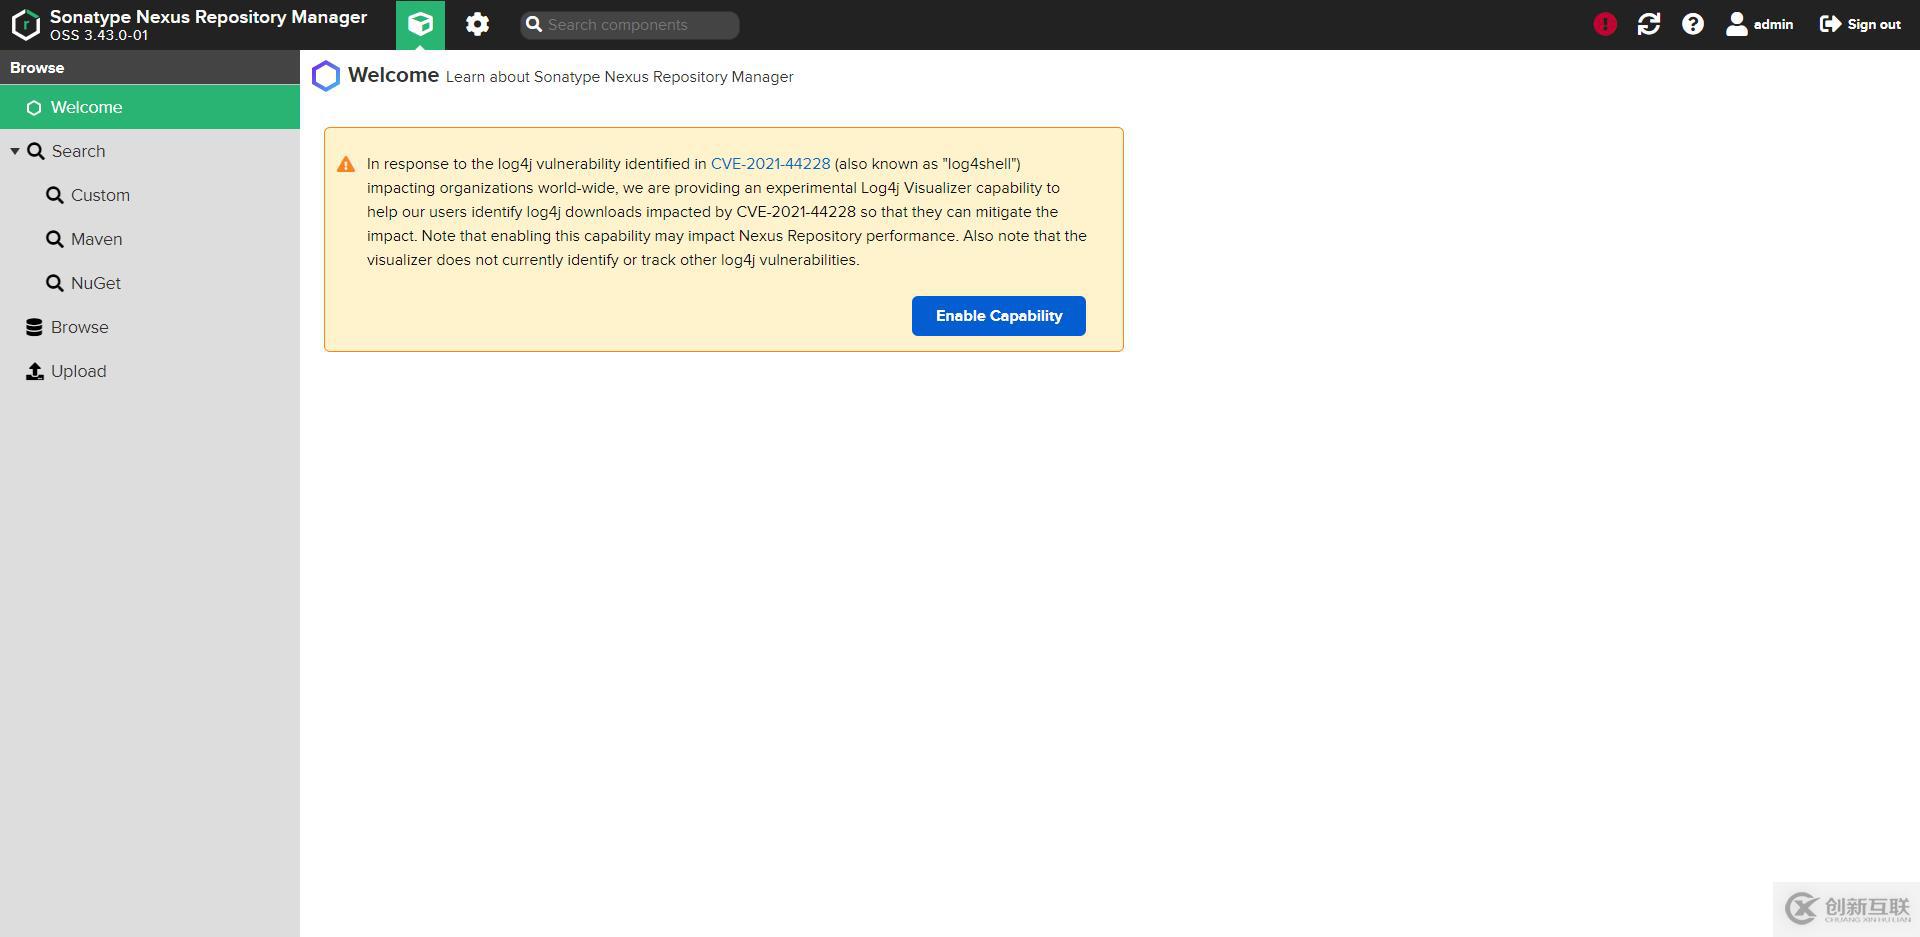Image resolution: width=1920 pixels, height=937 pixels.
Task: Click the Browse panel header
Action: pos(150,67)
